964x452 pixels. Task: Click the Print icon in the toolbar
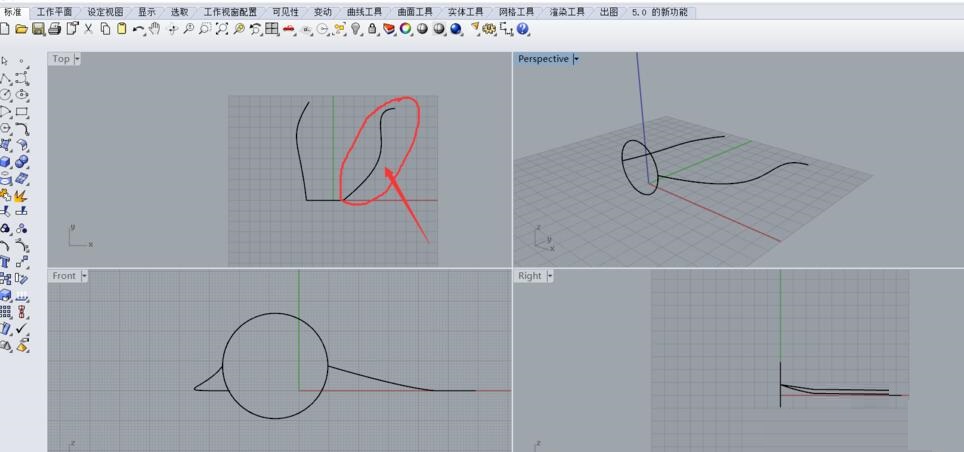[55, 29]
